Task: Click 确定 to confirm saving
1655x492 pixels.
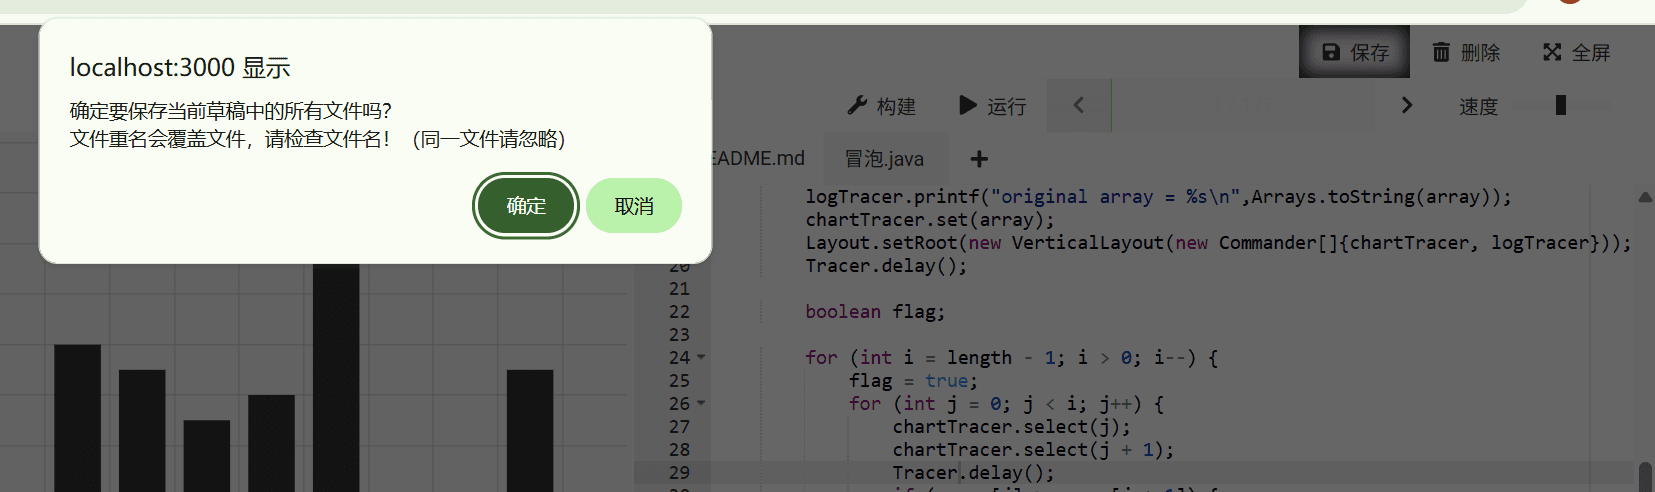Action: [525, 206]
